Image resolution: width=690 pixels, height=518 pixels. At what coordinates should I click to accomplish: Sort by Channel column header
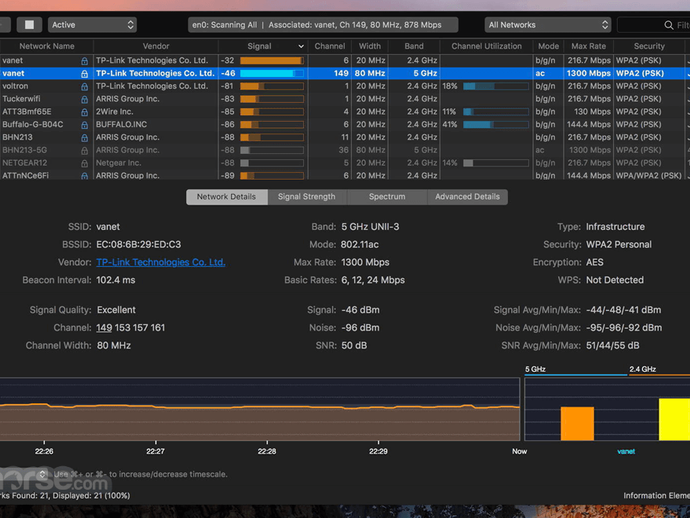(x=330, y=46)
